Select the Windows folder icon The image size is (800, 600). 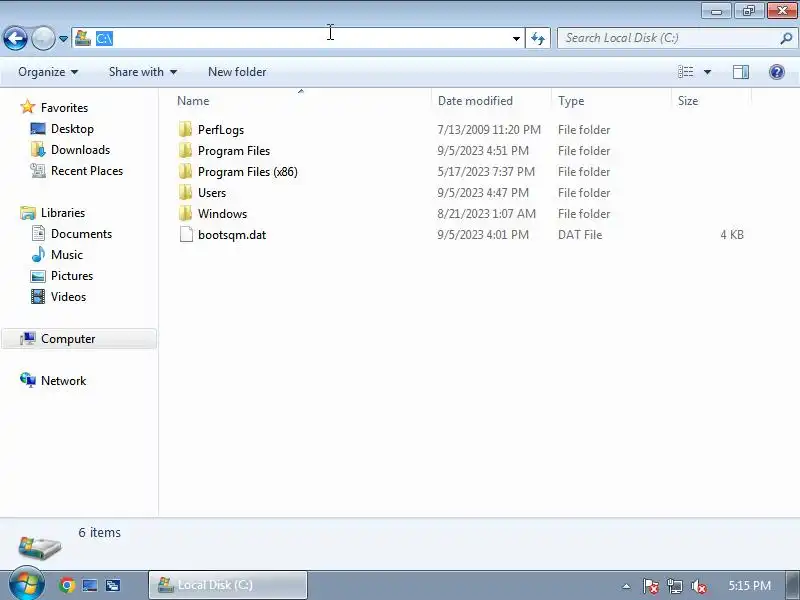point(186,213)
